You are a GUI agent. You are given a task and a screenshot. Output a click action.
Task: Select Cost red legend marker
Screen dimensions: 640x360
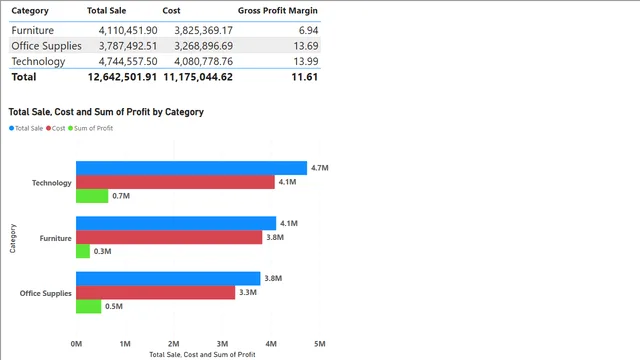click(x=48, y=128)
